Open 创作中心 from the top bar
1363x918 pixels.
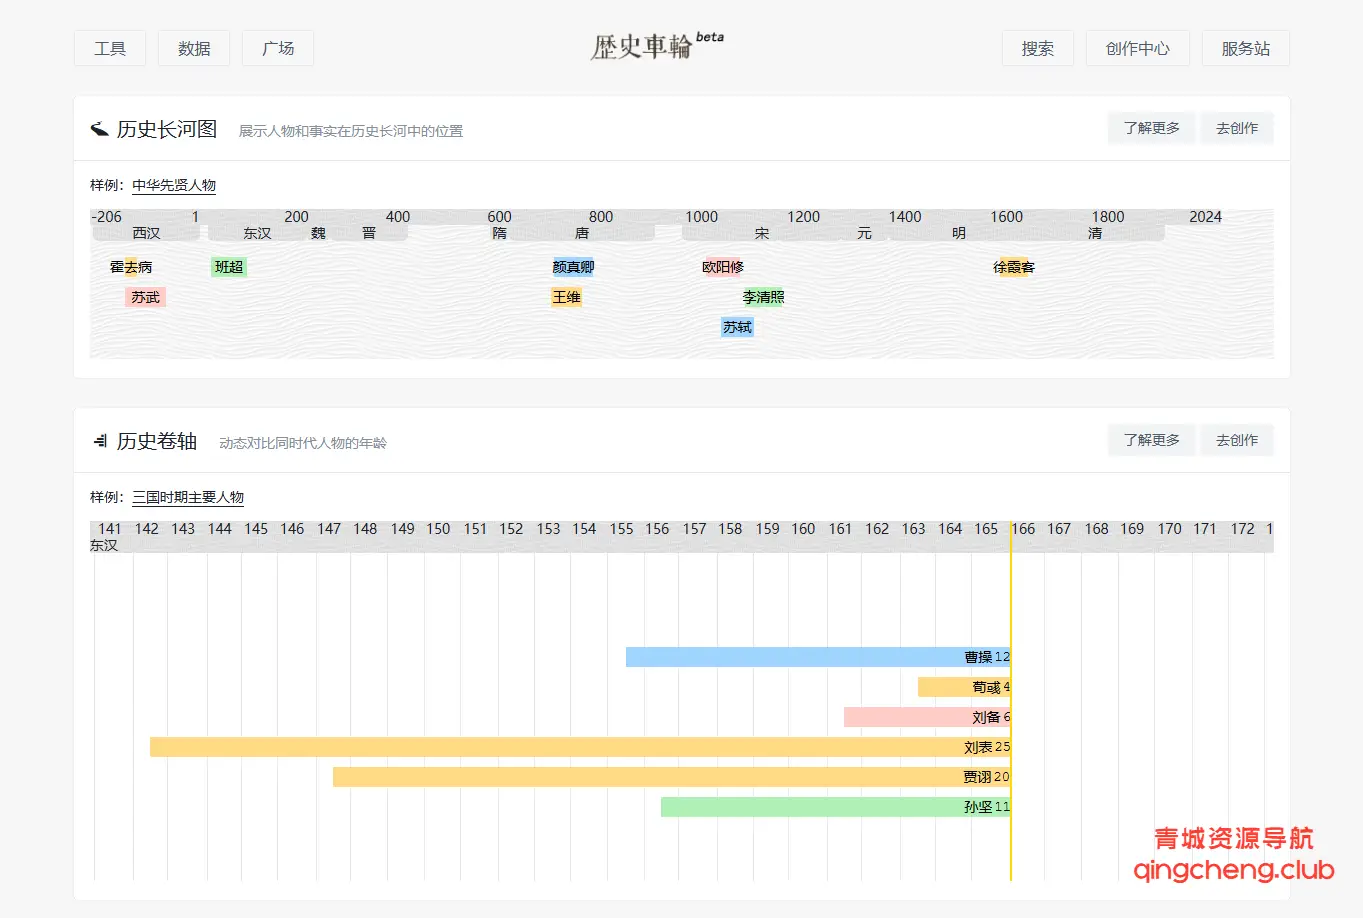pyautogui.click(x=1137, y=48)
